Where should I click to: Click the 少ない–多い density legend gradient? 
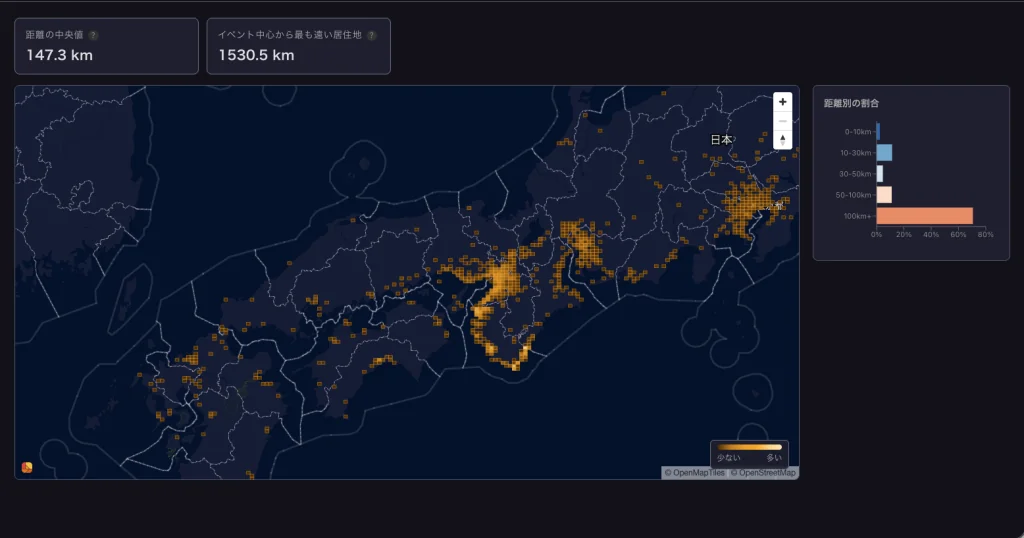(750, 447)
